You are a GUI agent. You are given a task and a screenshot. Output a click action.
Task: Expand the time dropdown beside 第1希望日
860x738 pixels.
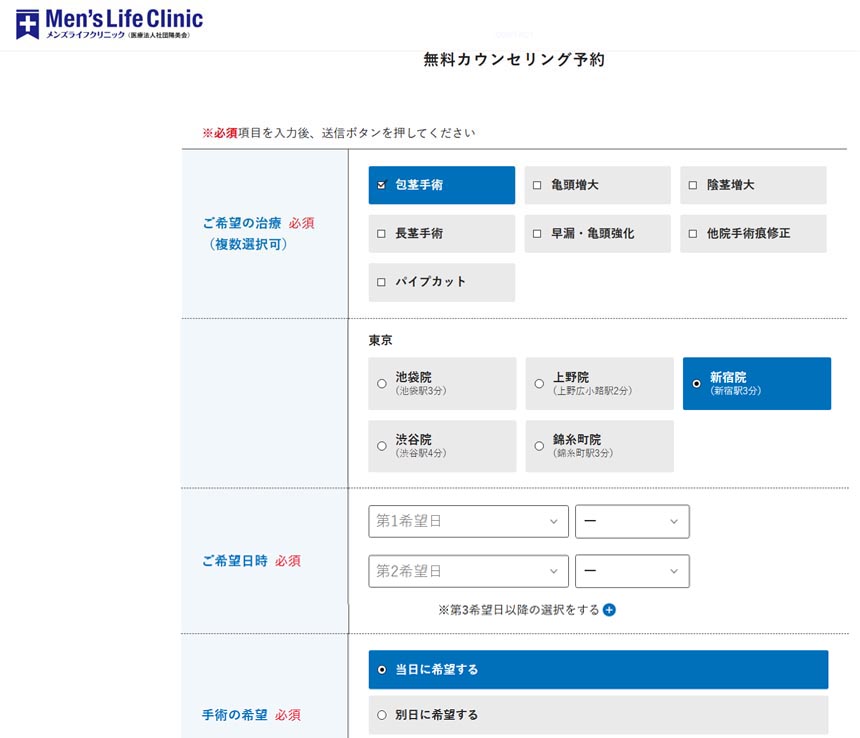pos(632,521)
